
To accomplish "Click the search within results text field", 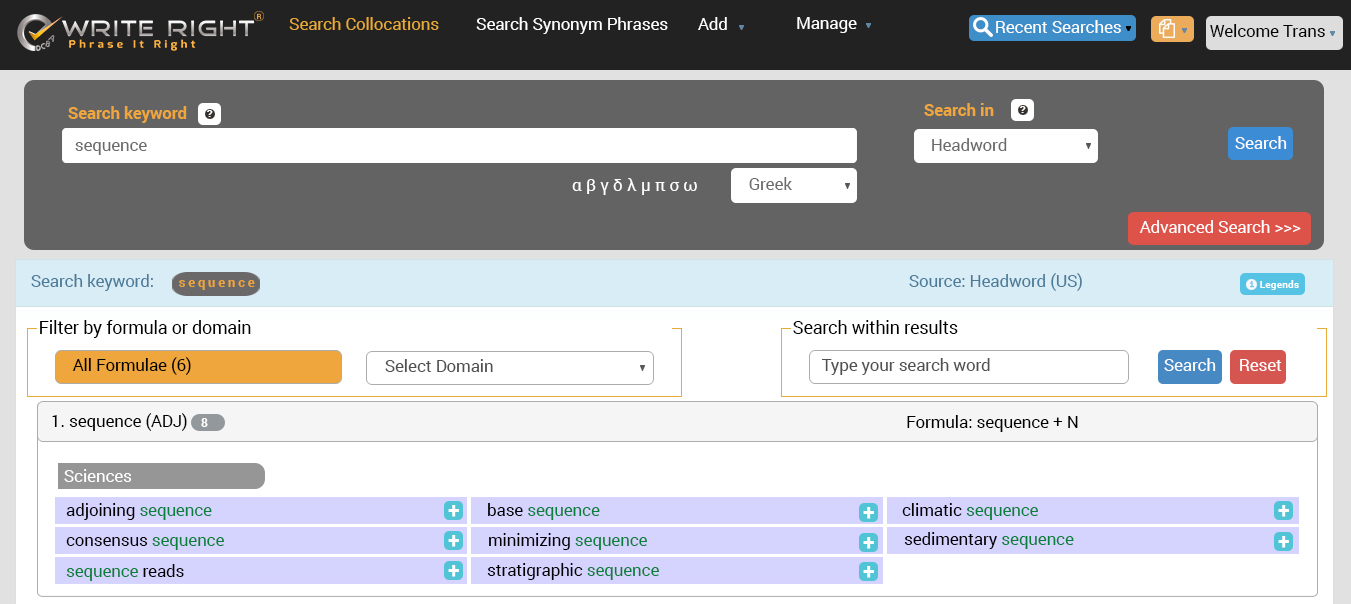I will pyautogui.click(x=967, y=367).
